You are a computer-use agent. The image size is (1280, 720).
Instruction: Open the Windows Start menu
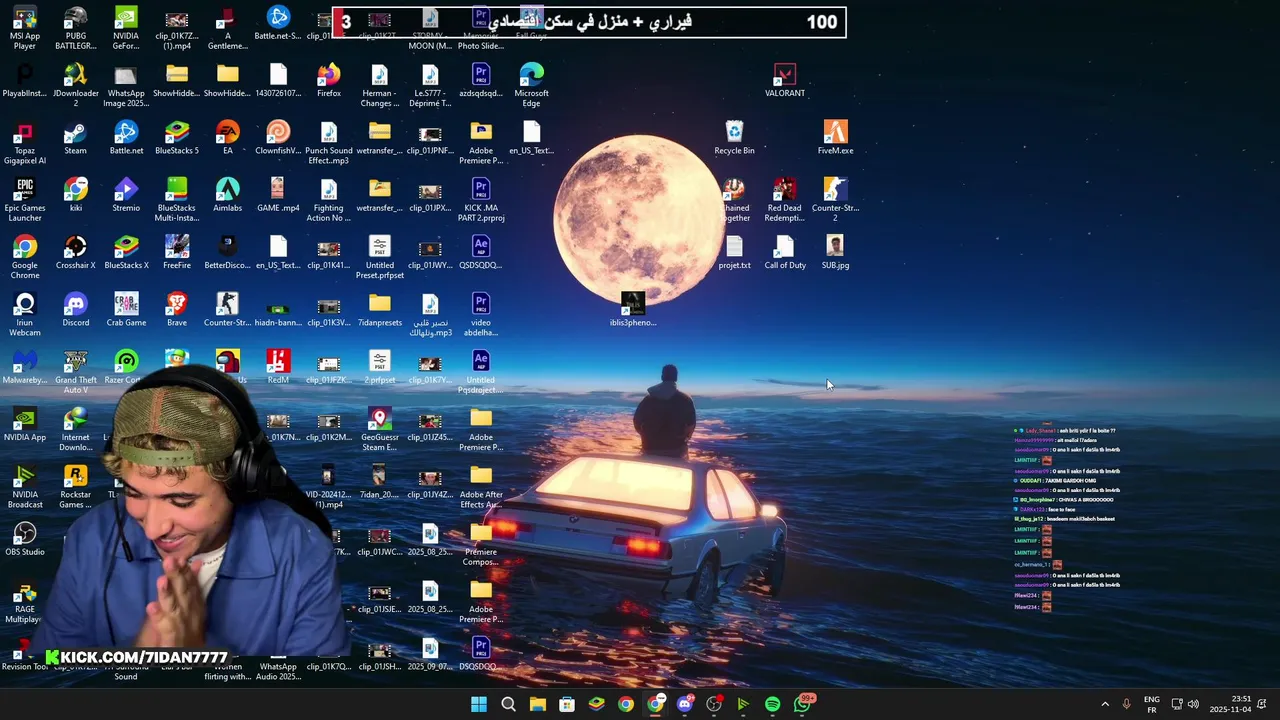click(479, 704)
